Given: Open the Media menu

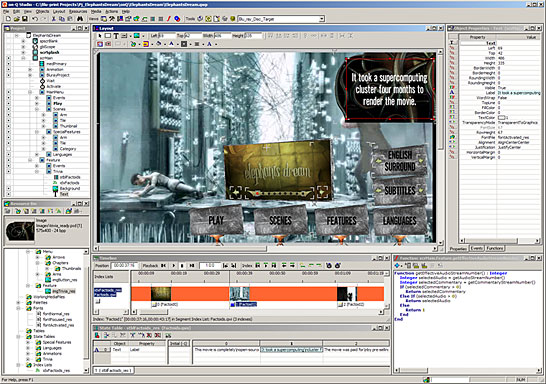Looking at the screenshot, I should click(x=96, y=11).
